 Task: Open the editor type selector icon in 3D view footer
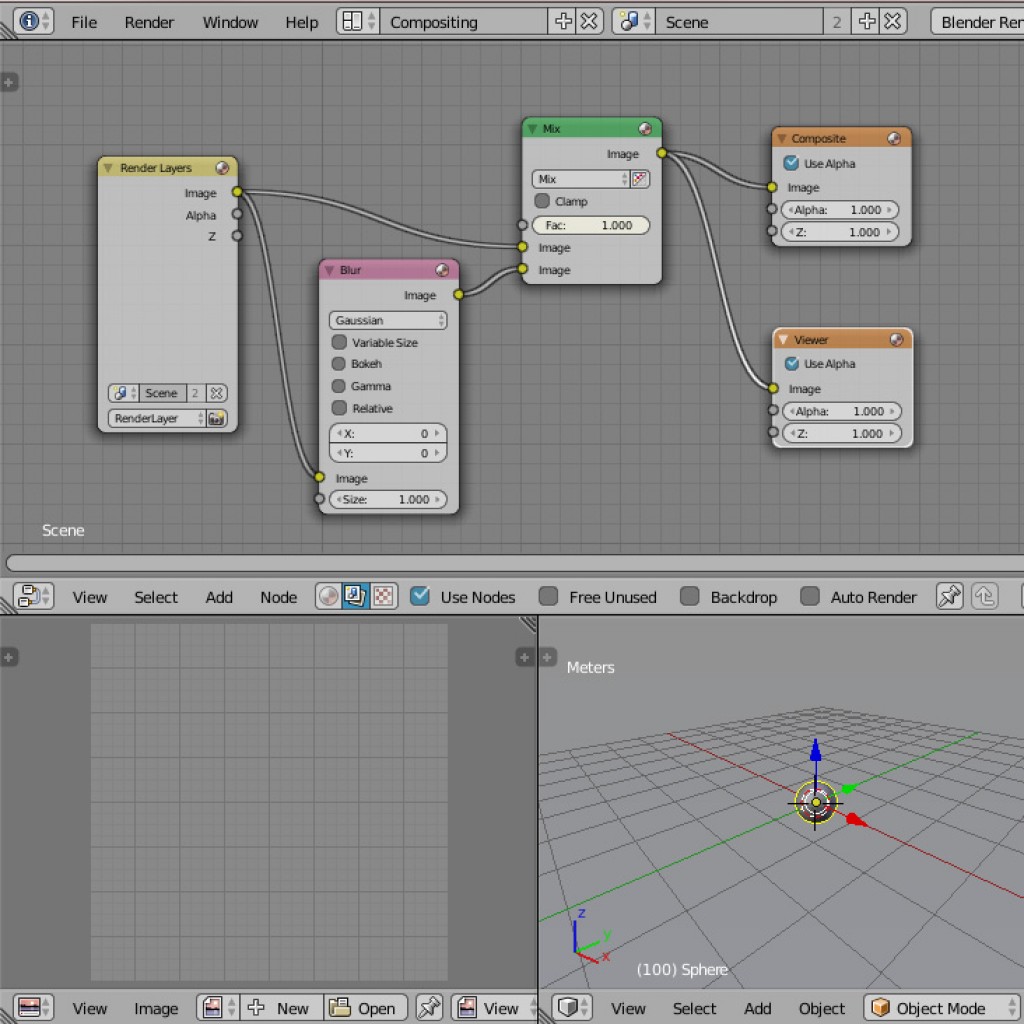point(570,1008)
